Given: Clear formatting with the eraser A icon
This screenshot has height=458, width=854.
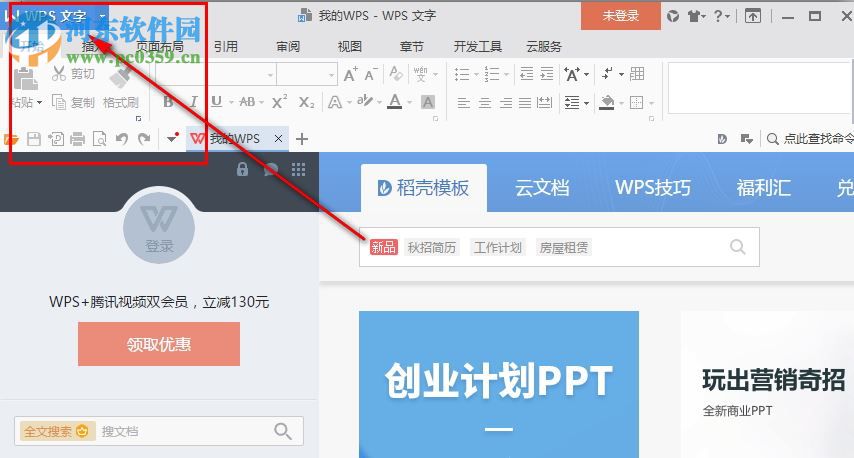Looking at the screenshot, I should click(396, 74).
